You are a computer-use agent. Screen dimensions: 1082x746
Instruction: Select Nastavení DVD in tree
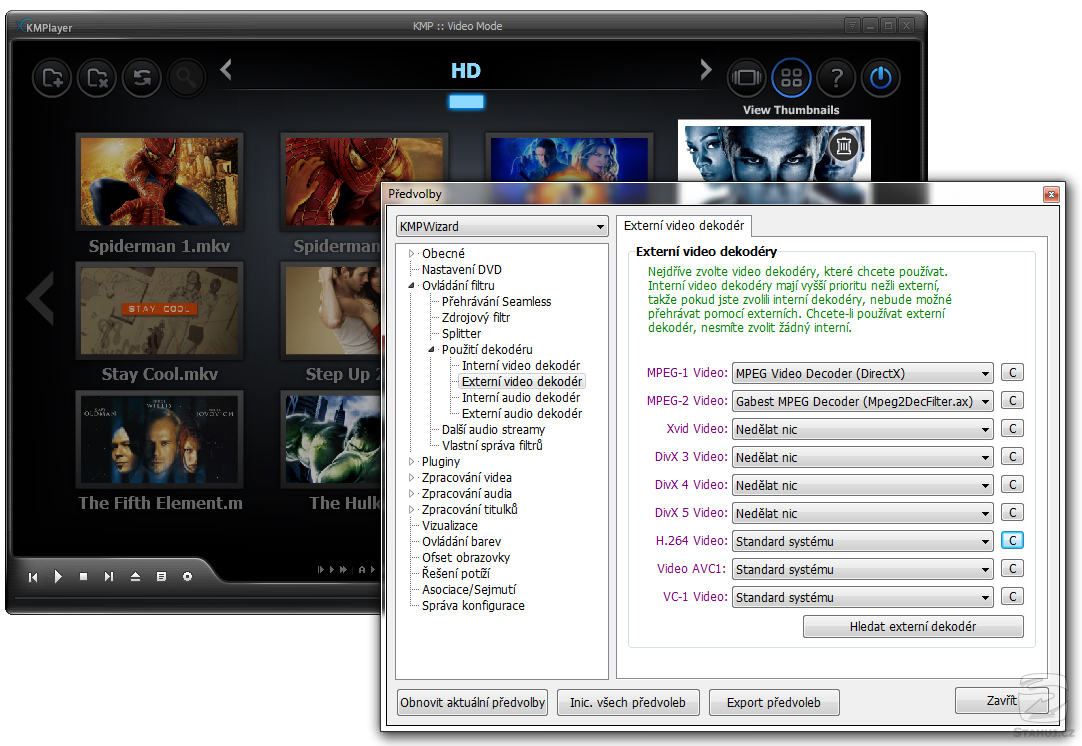(462, 269)
